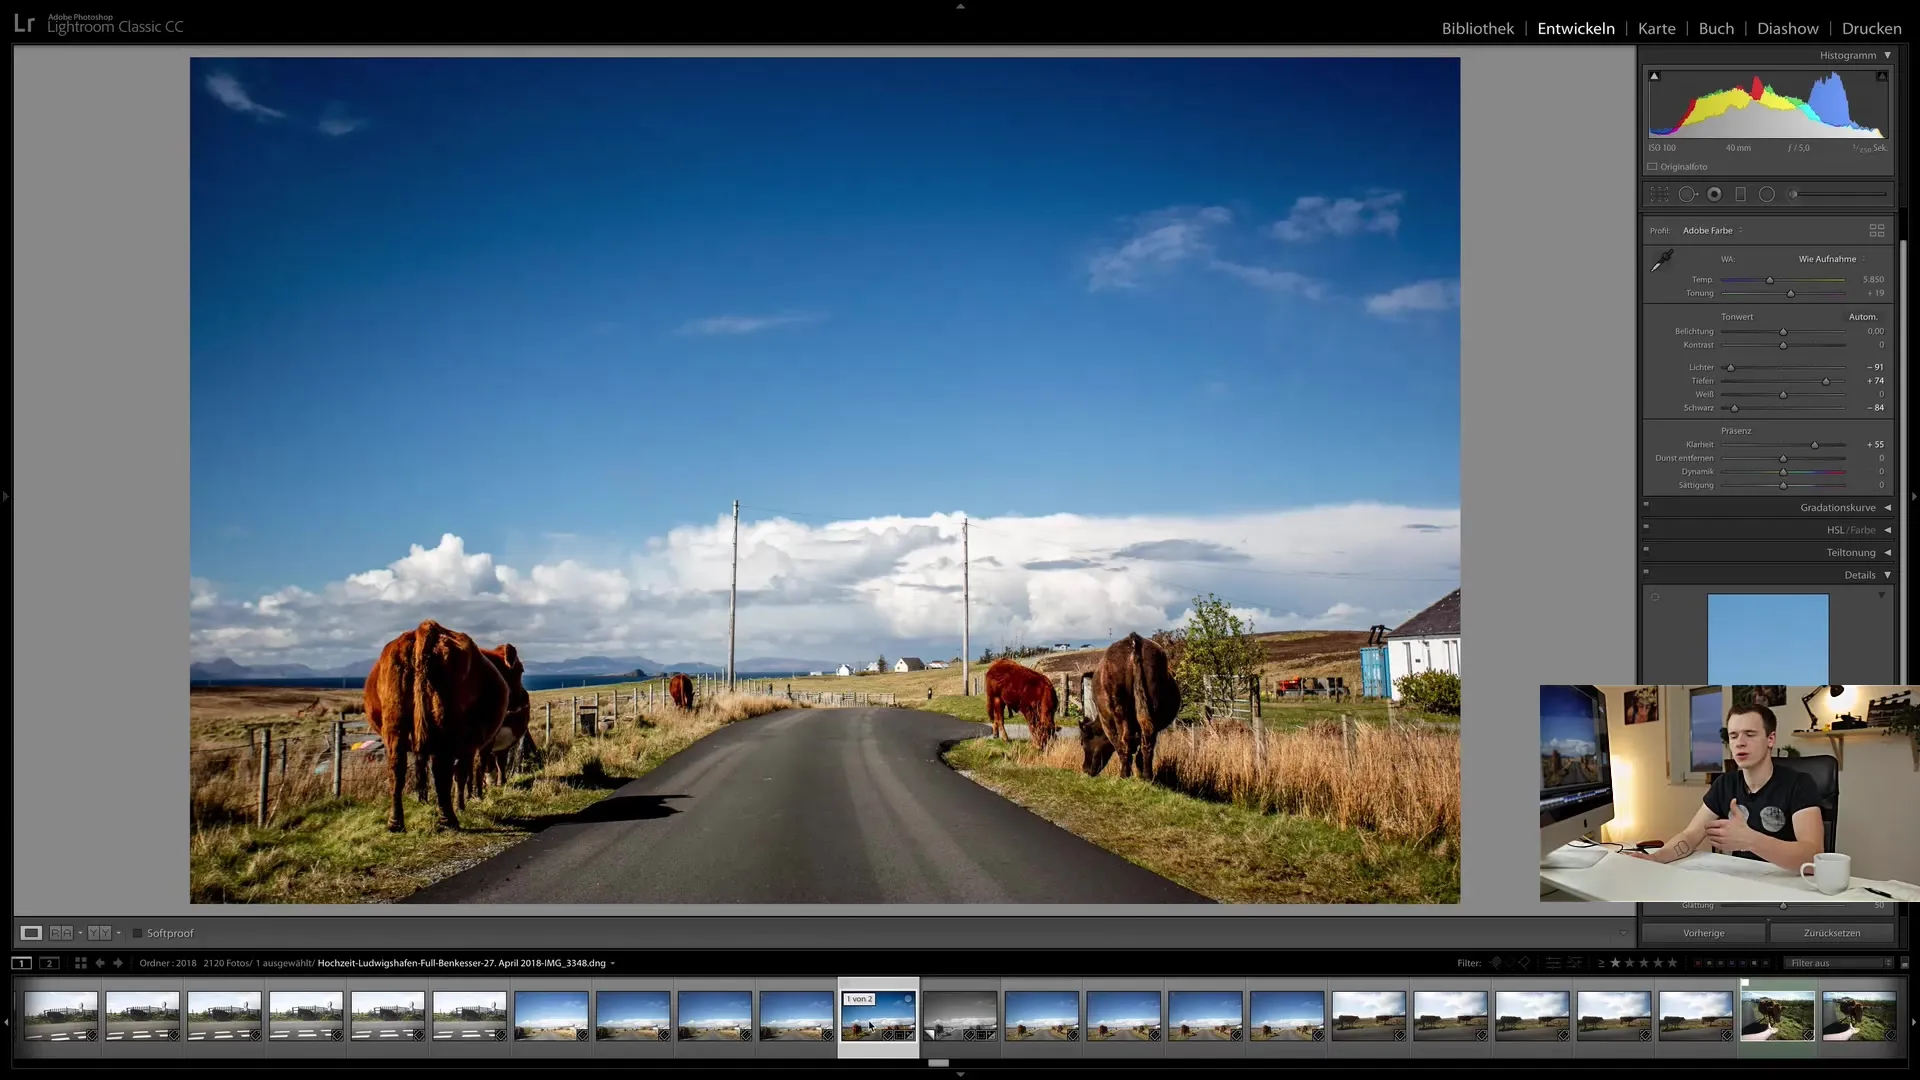Select the black-and-white filmstrip thumbnail

(960, 1016)
